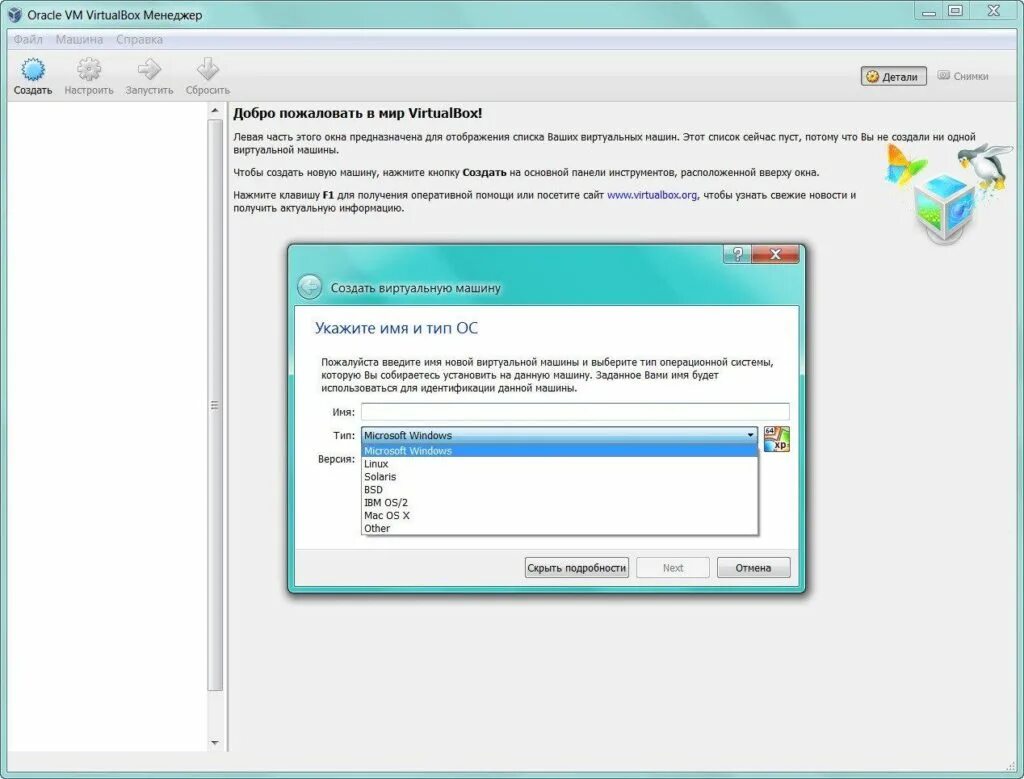Choose IBM OS/2 from the type list

(x=560, y=502)
